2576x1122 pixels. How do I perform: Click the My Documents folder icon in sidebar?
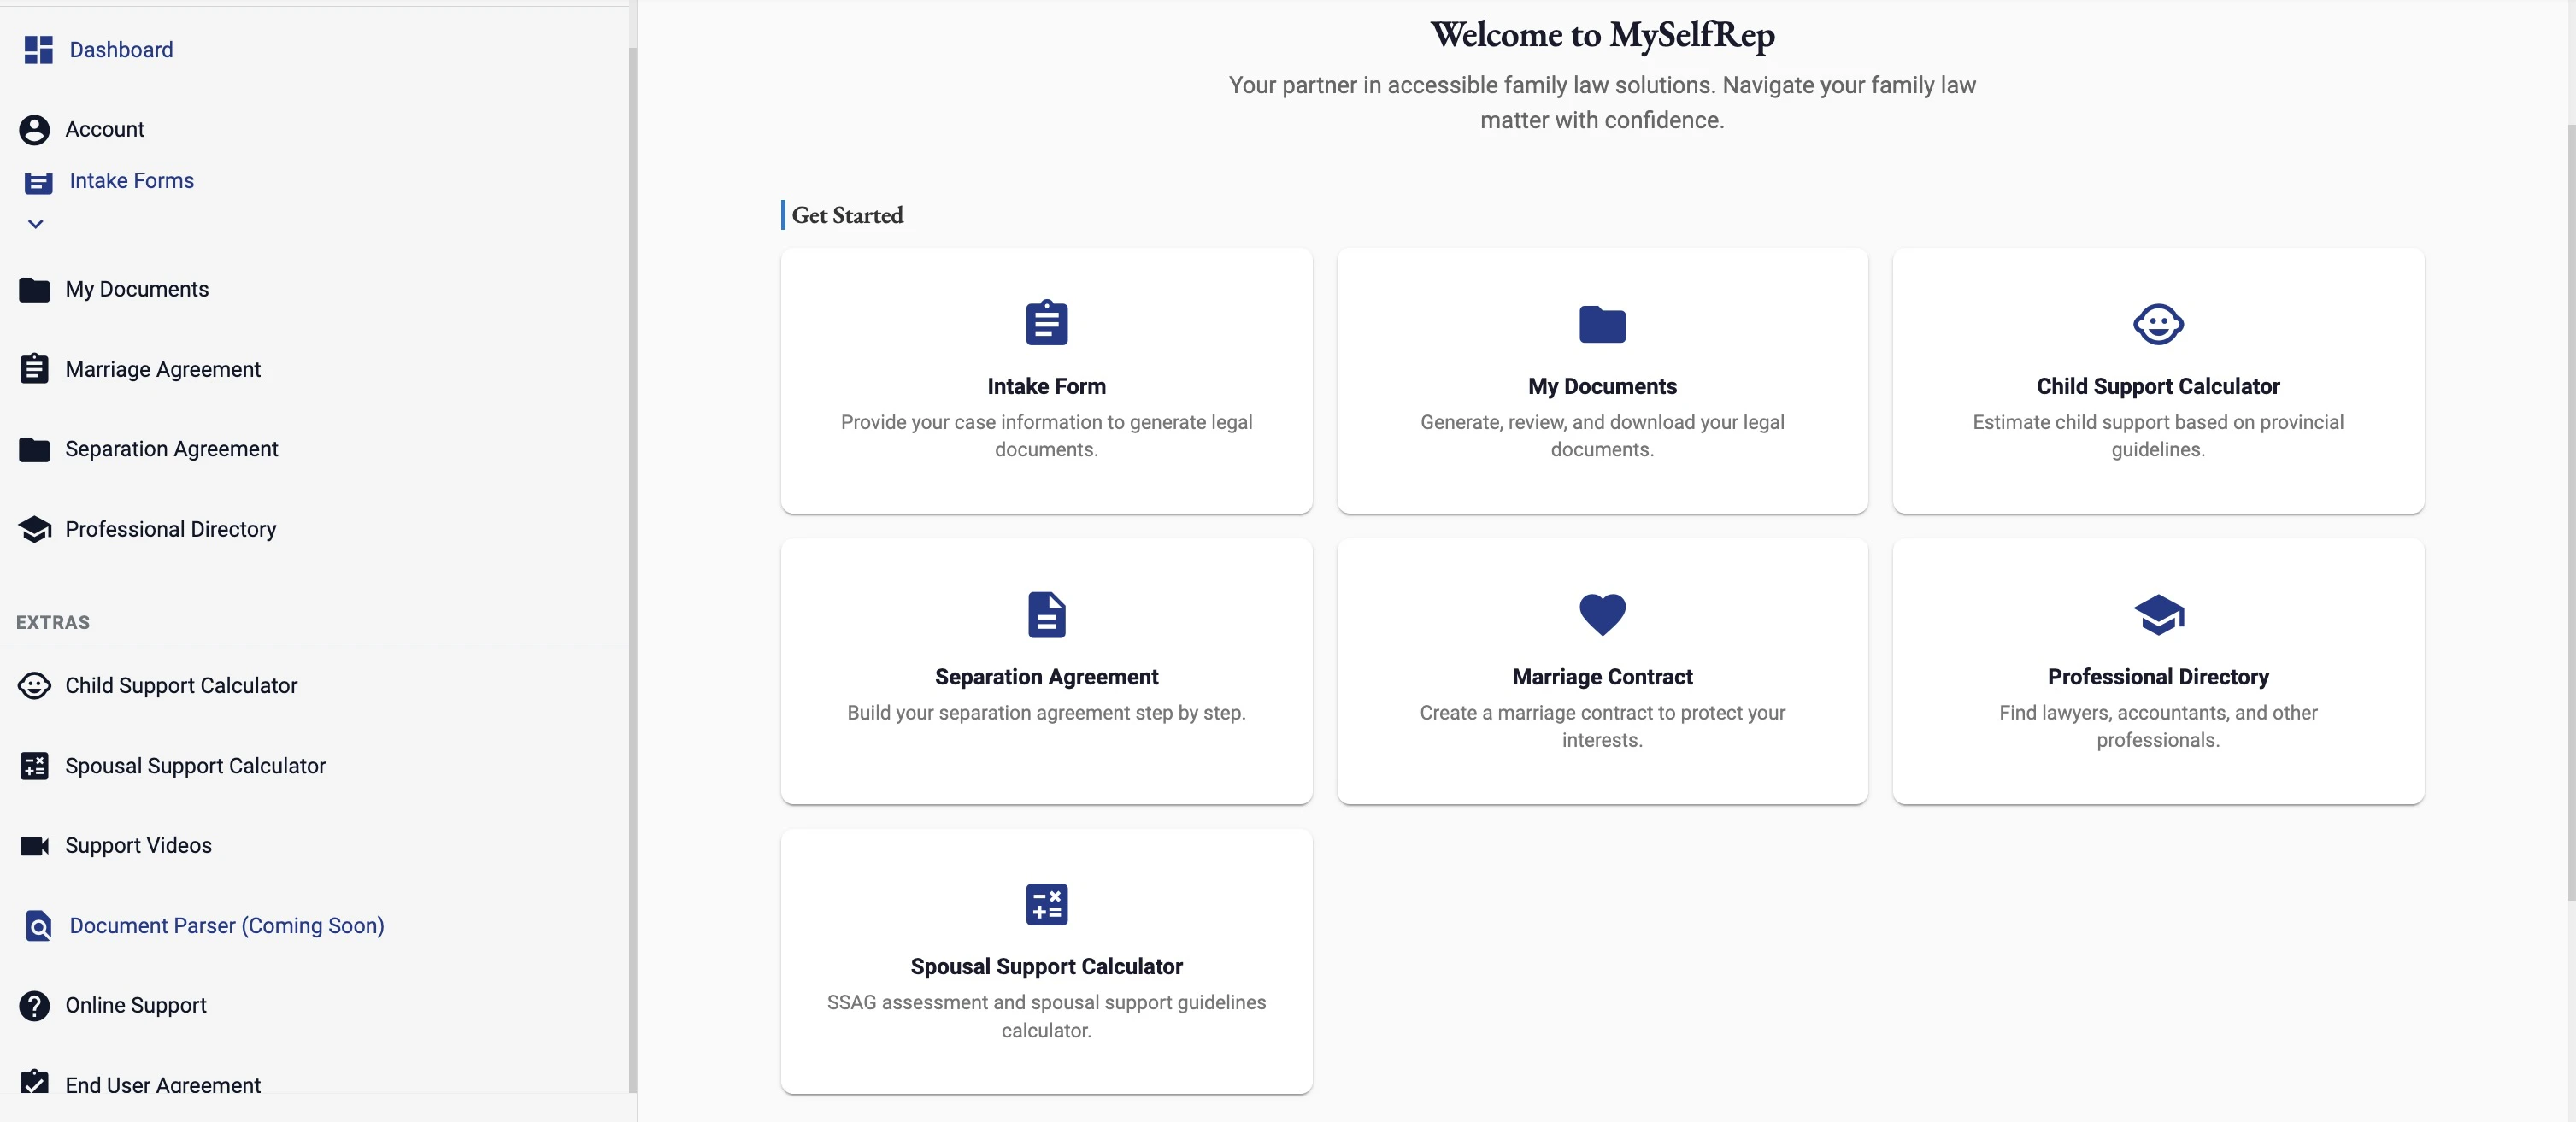pyautogui.click(x=34, y=290)
